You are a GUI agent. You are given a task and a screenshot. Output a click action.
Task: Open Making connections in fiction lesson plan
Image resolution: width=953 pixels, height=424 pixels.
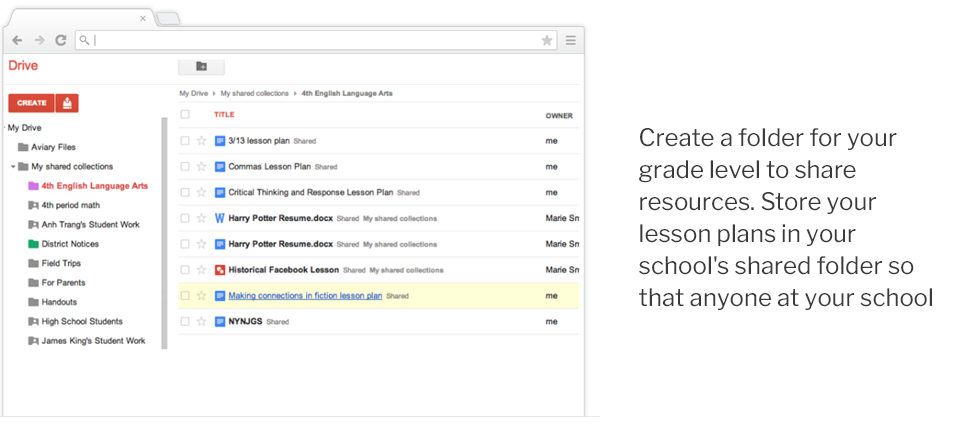(305, 296)
